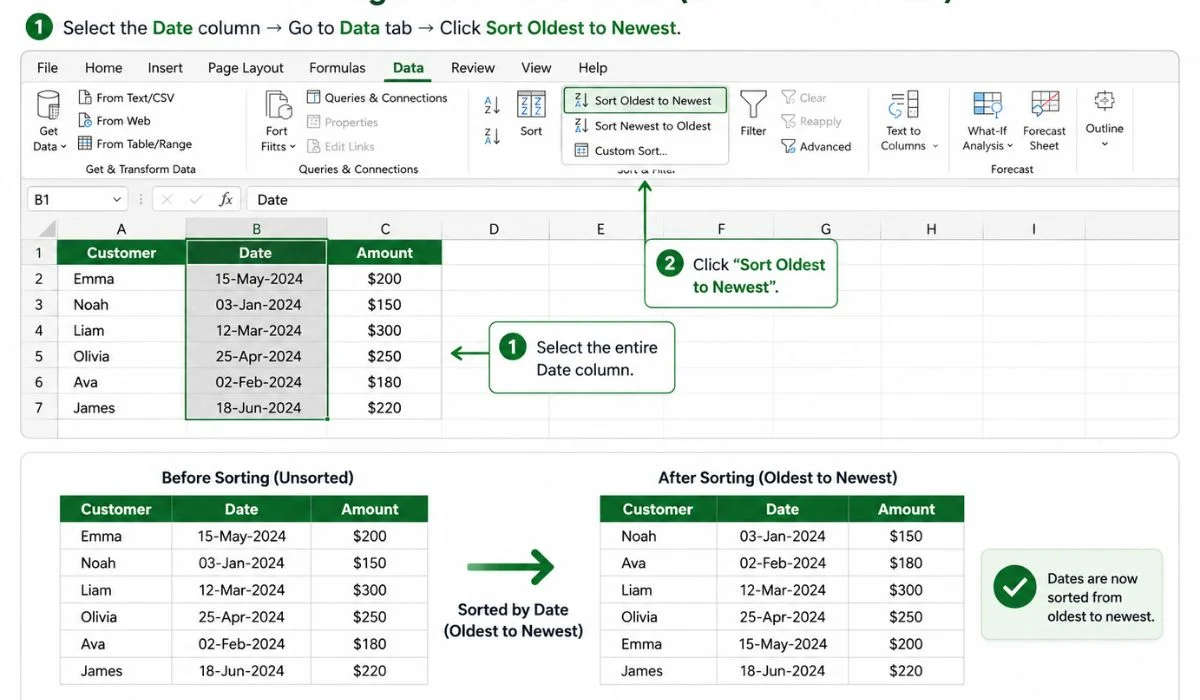Screen dimensions: 1200x700
Task: Select spreadsheet cell Olivia in row 5
Action: pos(121,356)
